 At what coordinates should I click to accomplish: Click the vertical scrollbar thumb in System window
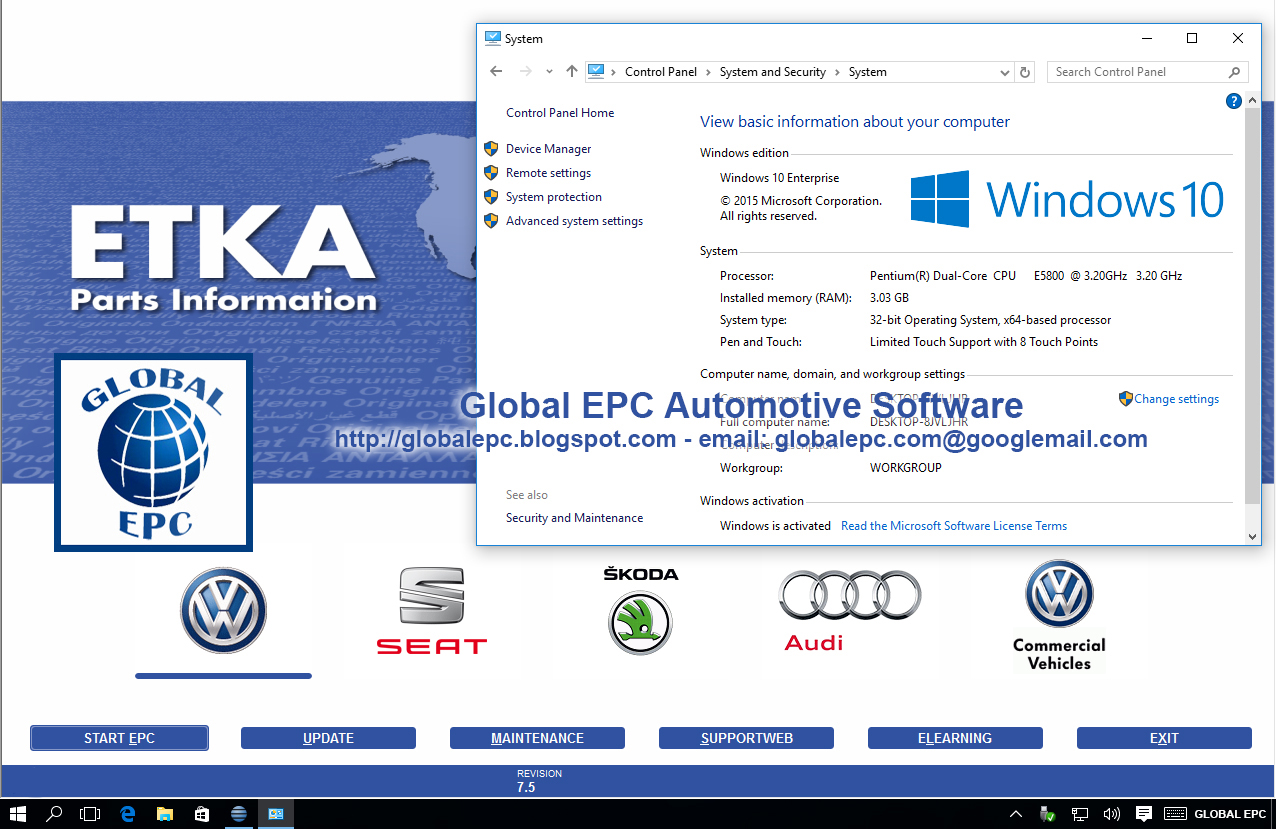click(x=1254, y=307)
